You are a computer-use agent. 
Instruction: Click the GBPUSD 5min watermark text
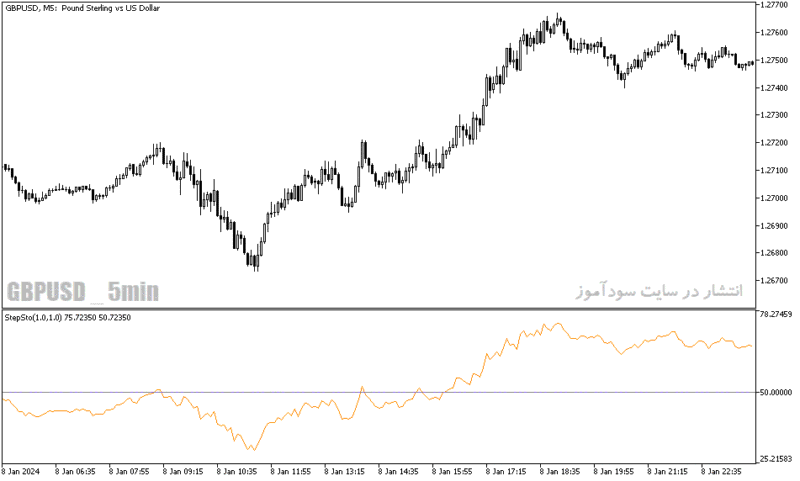tap(83, 292)
